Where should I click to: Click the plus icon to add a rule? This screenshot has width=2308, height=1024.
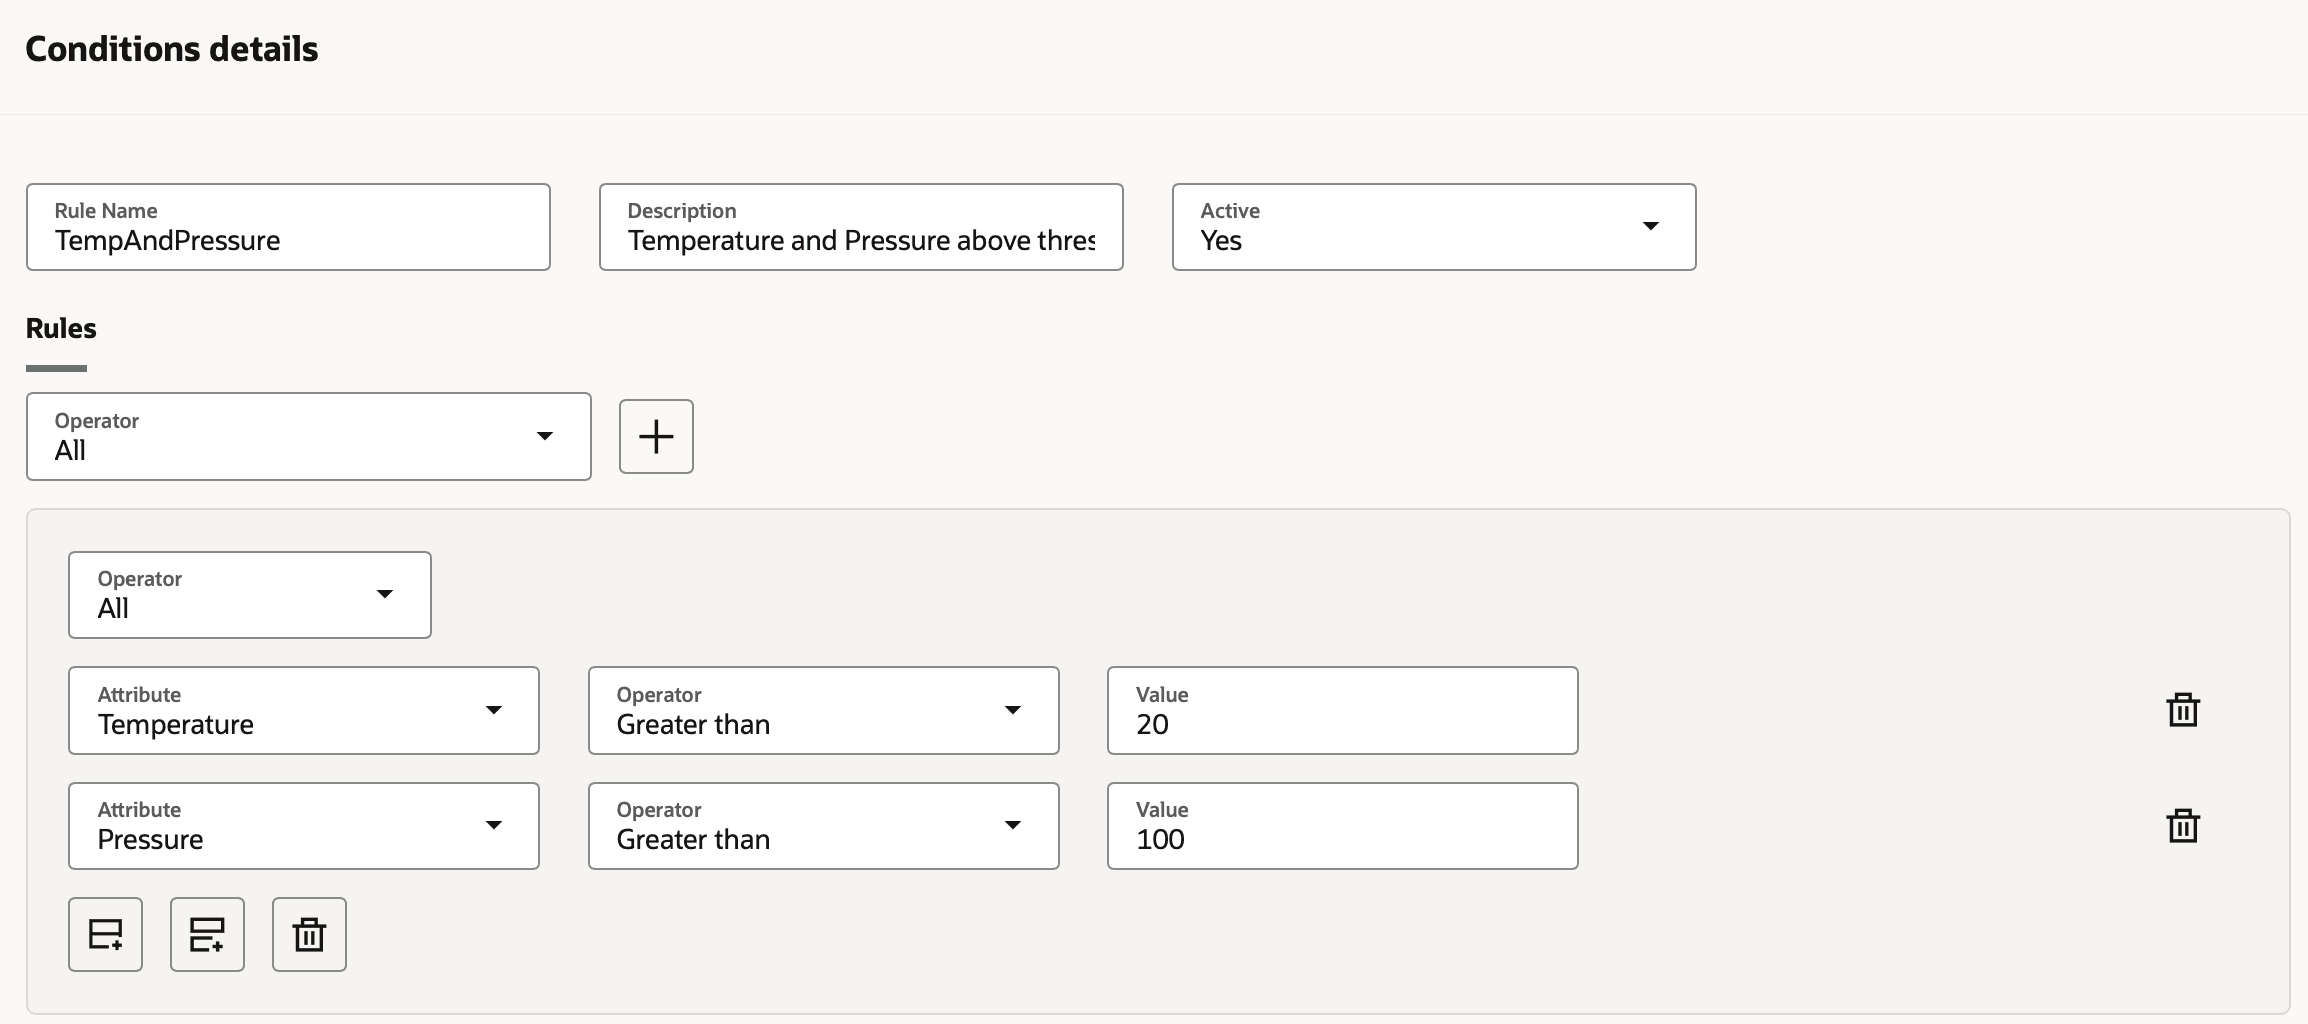coord(656,436)
